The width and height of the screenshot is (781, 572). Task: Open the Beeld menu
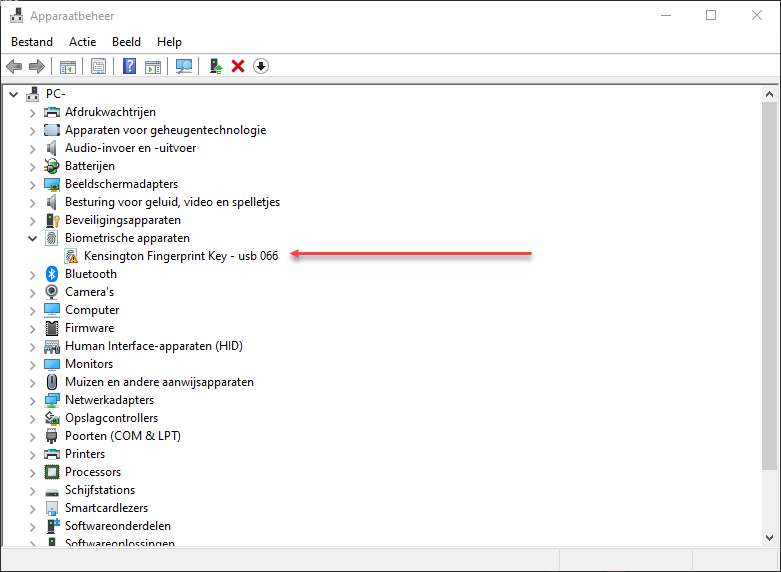tap(127, 42)
